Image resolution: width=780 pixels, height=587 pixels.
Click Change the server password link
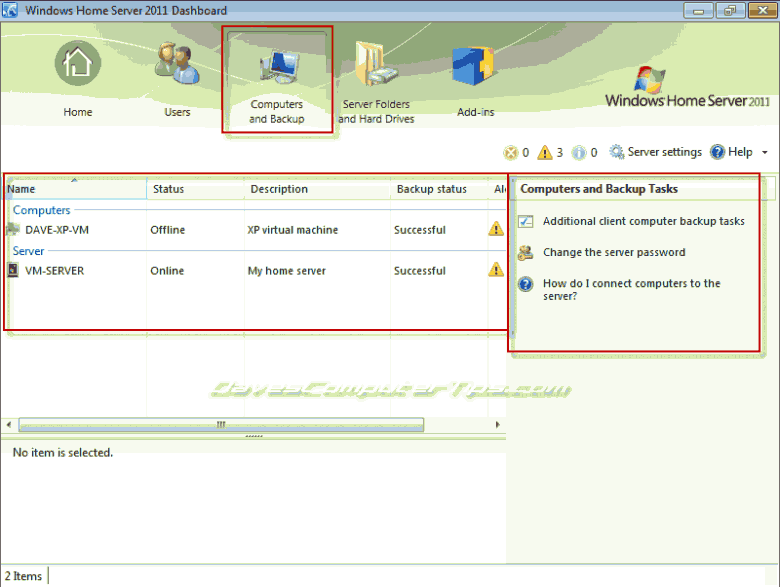click(614, 252)
